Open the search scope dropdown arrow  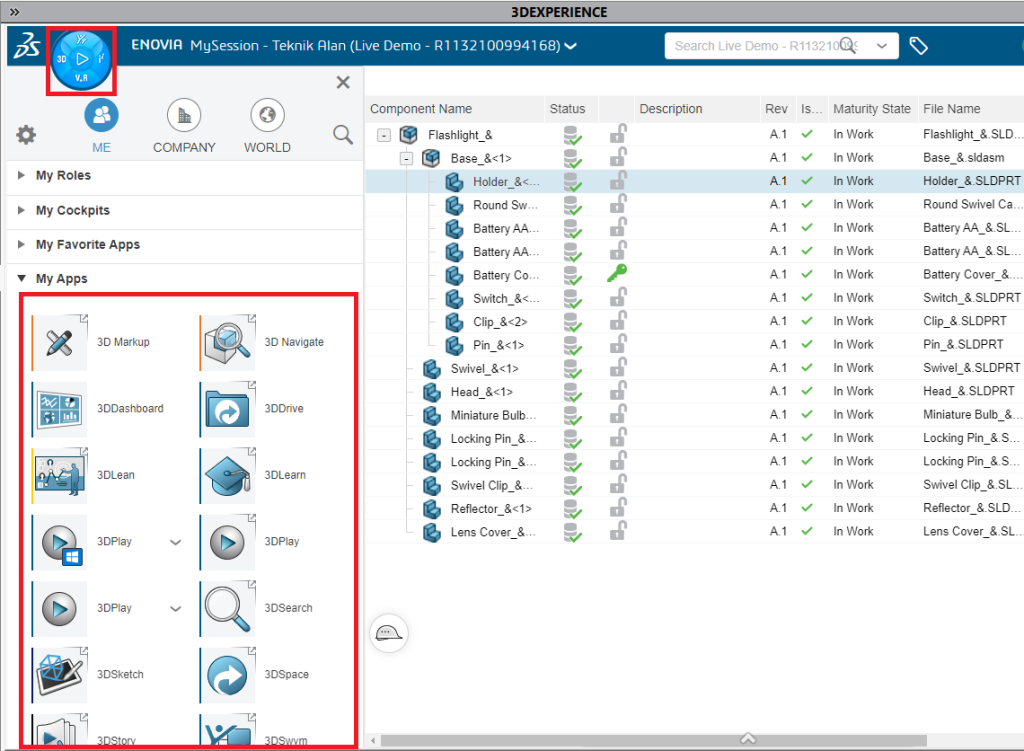tap(882, 46)
